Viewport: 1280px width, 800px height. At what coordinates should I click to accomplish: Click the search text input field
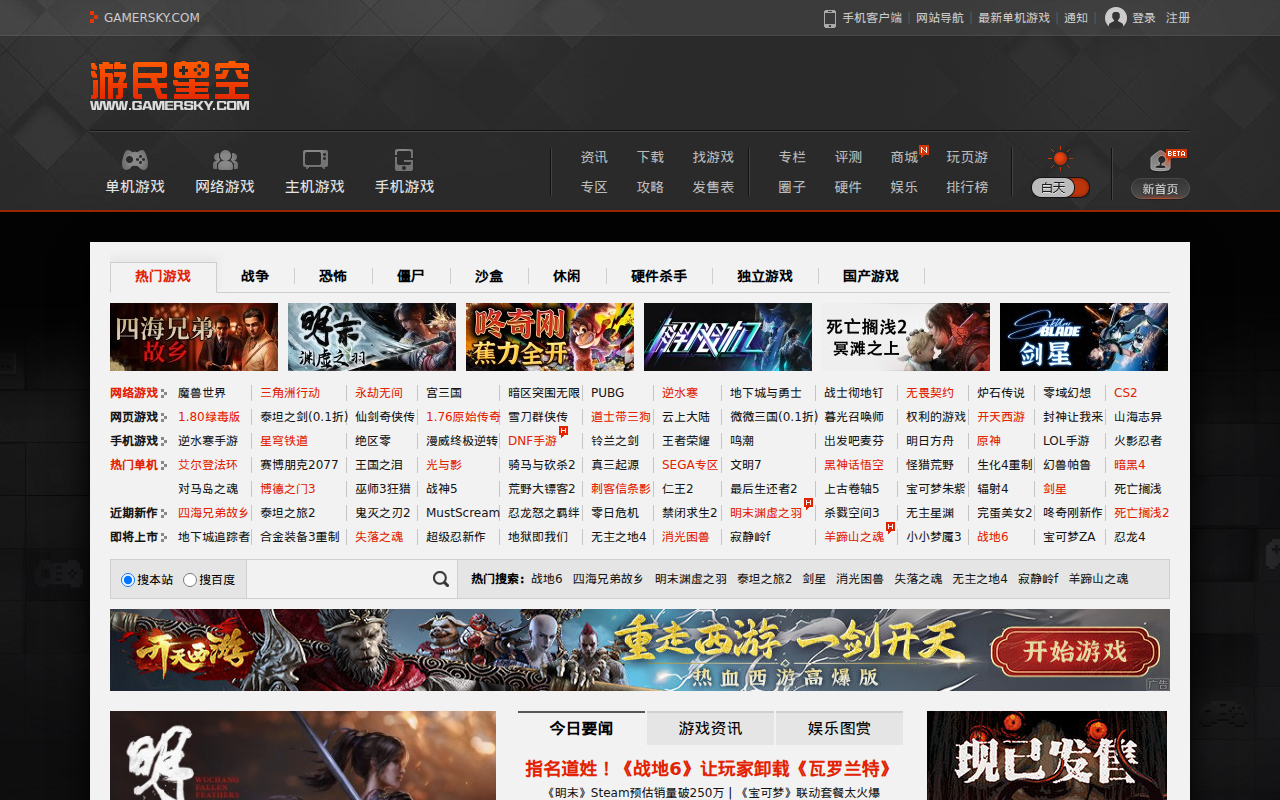[337, 579]
